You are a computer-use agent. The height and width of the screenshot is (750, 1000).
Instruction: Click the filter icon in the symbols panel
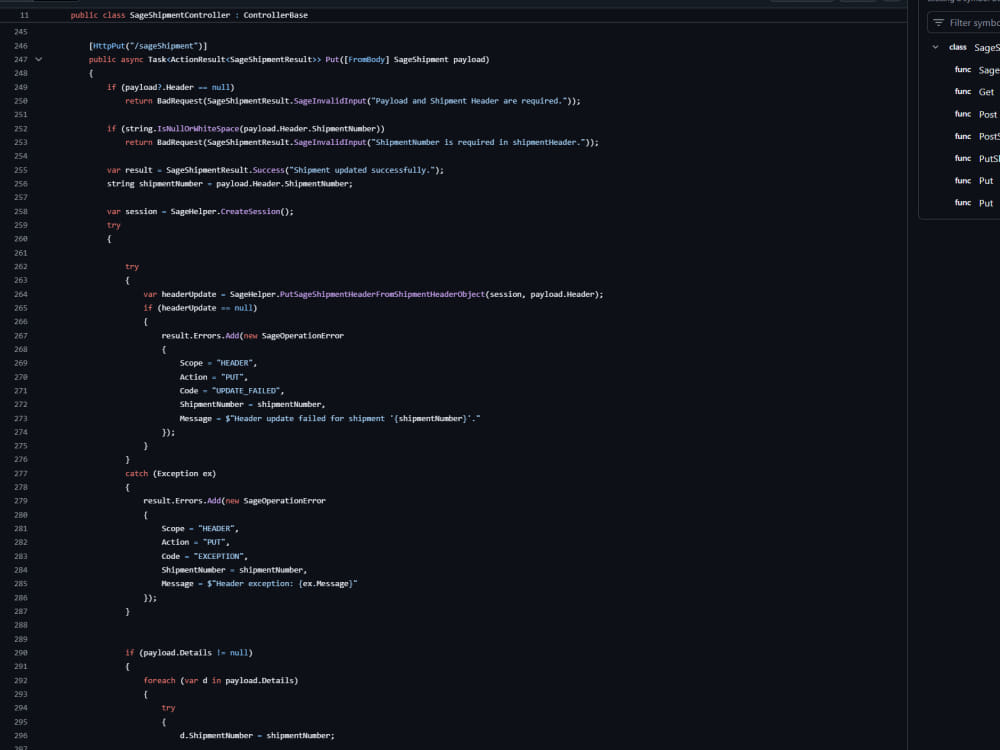coord(938,23)
